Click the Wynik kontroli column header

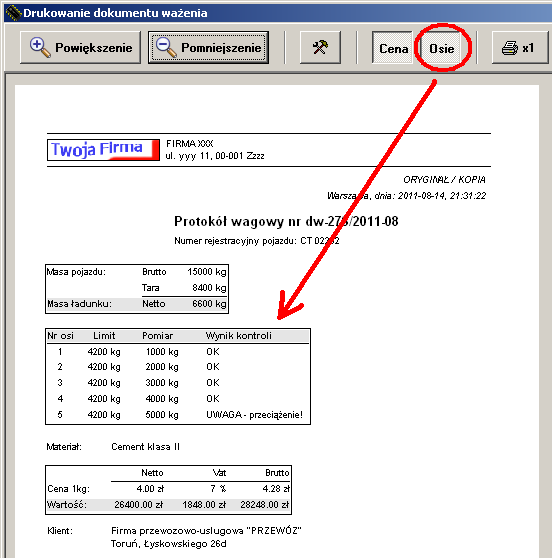tap(238, 336)
